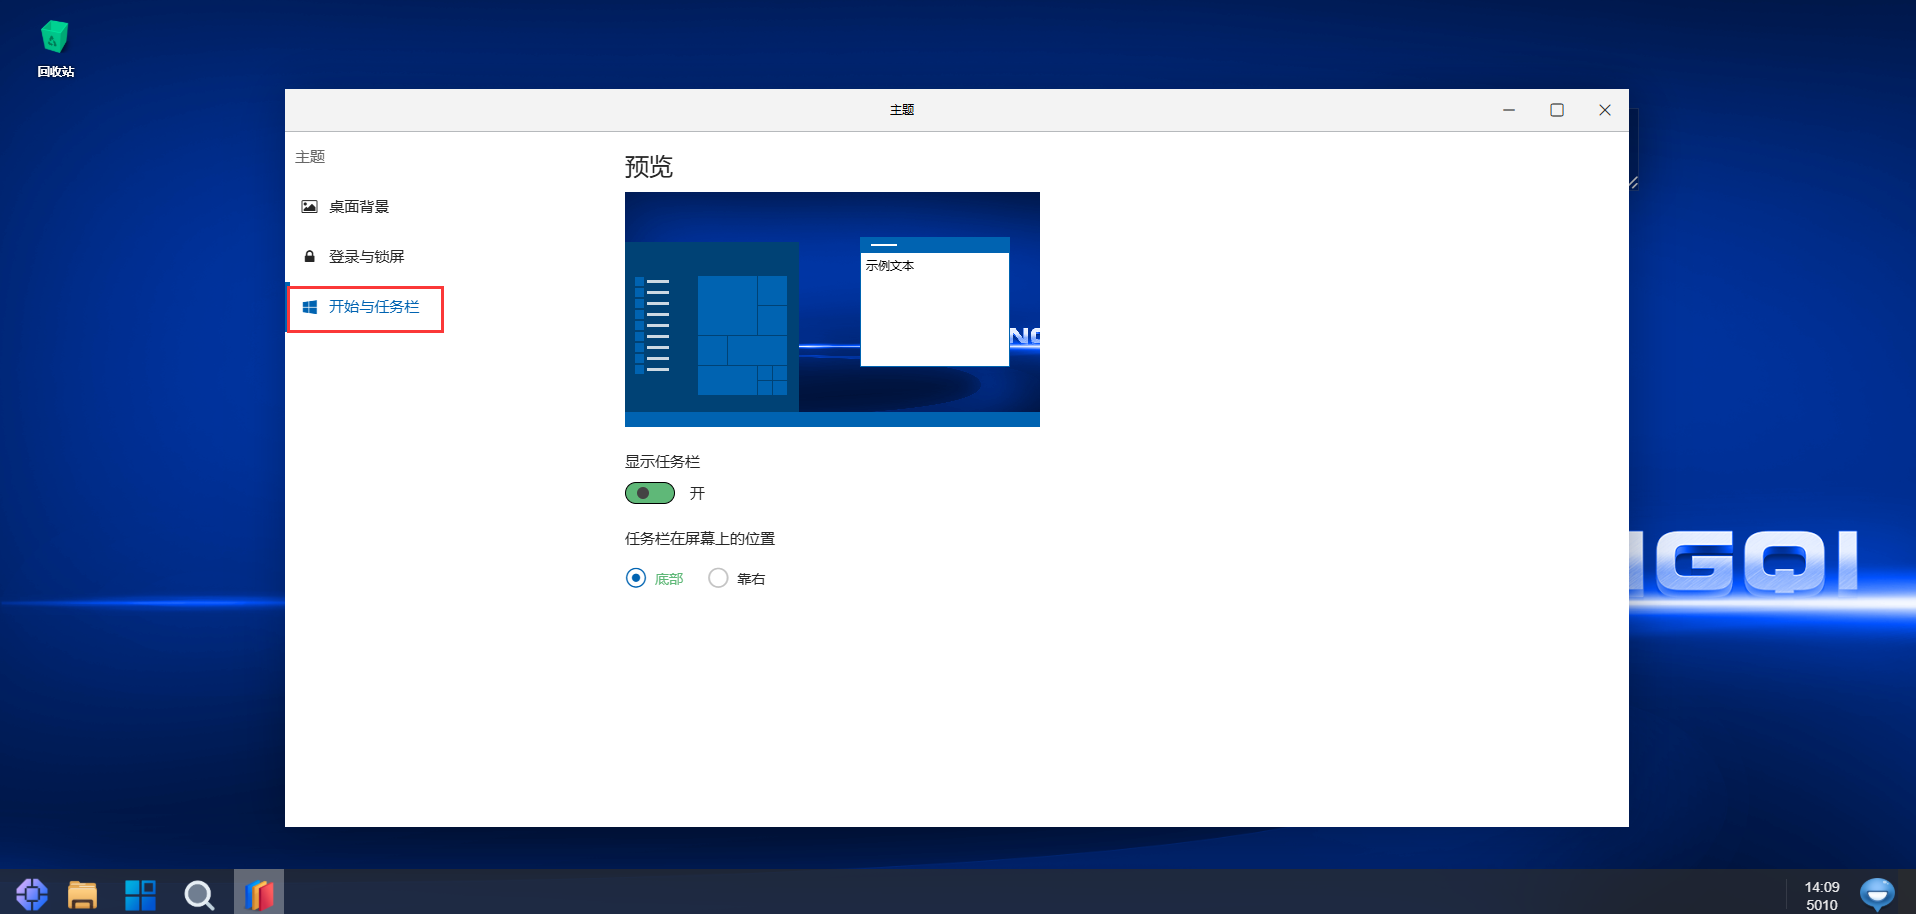Open the file manager taskbar icon

tap(82, 894)
